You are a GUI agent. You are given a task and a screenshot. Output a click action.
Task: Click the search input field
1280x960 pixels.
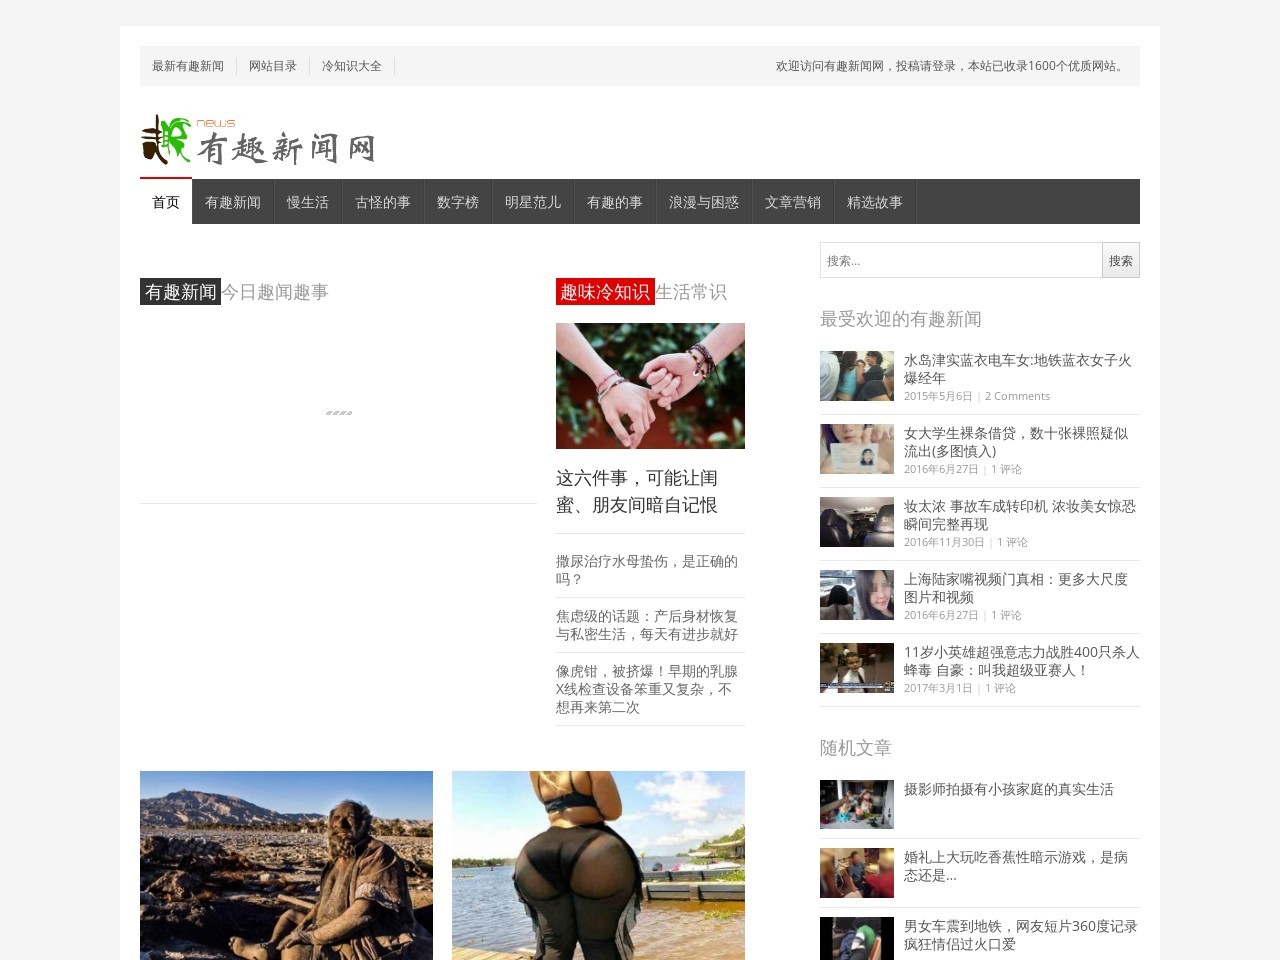[960, 260]
